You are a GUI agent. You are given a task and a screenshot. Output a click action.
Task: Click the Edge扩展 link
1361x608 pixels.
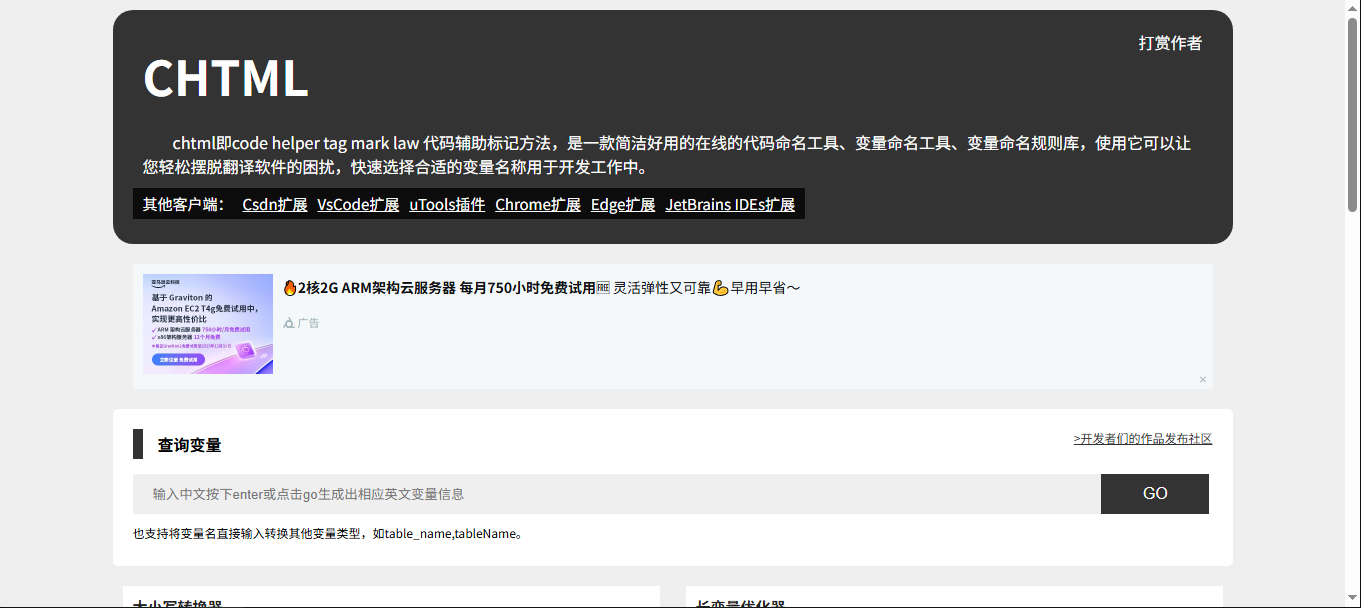[623, 204]
